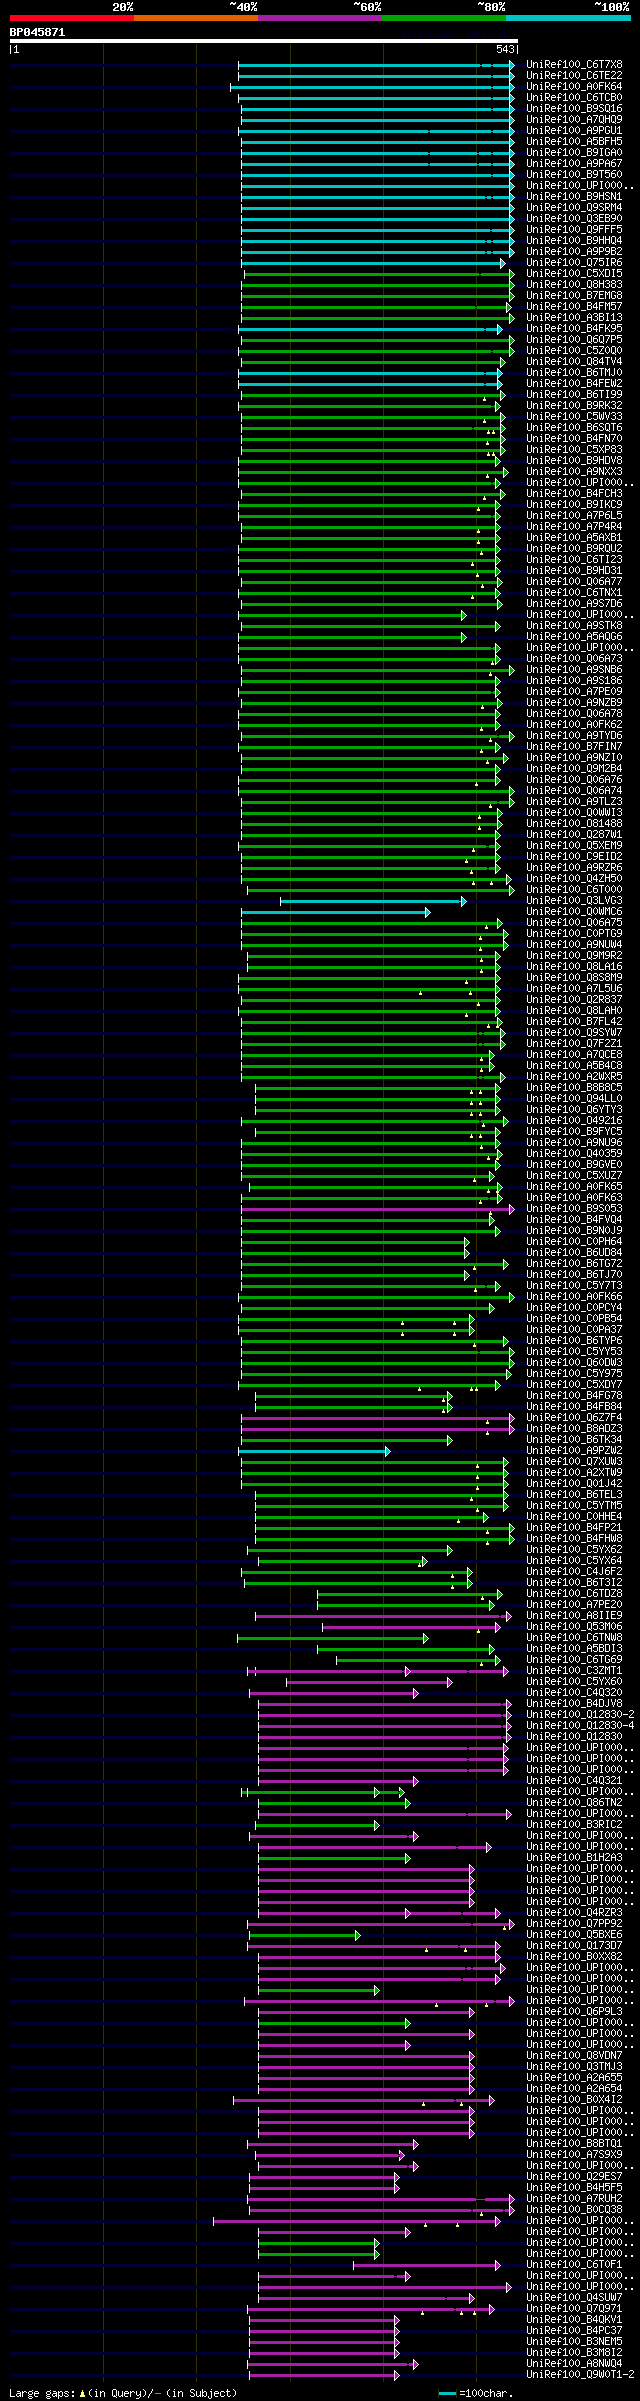The image size is (640, 2401).
Task: Select hit UniRef100_A7P6L5
Action: [x=574, y=515]
